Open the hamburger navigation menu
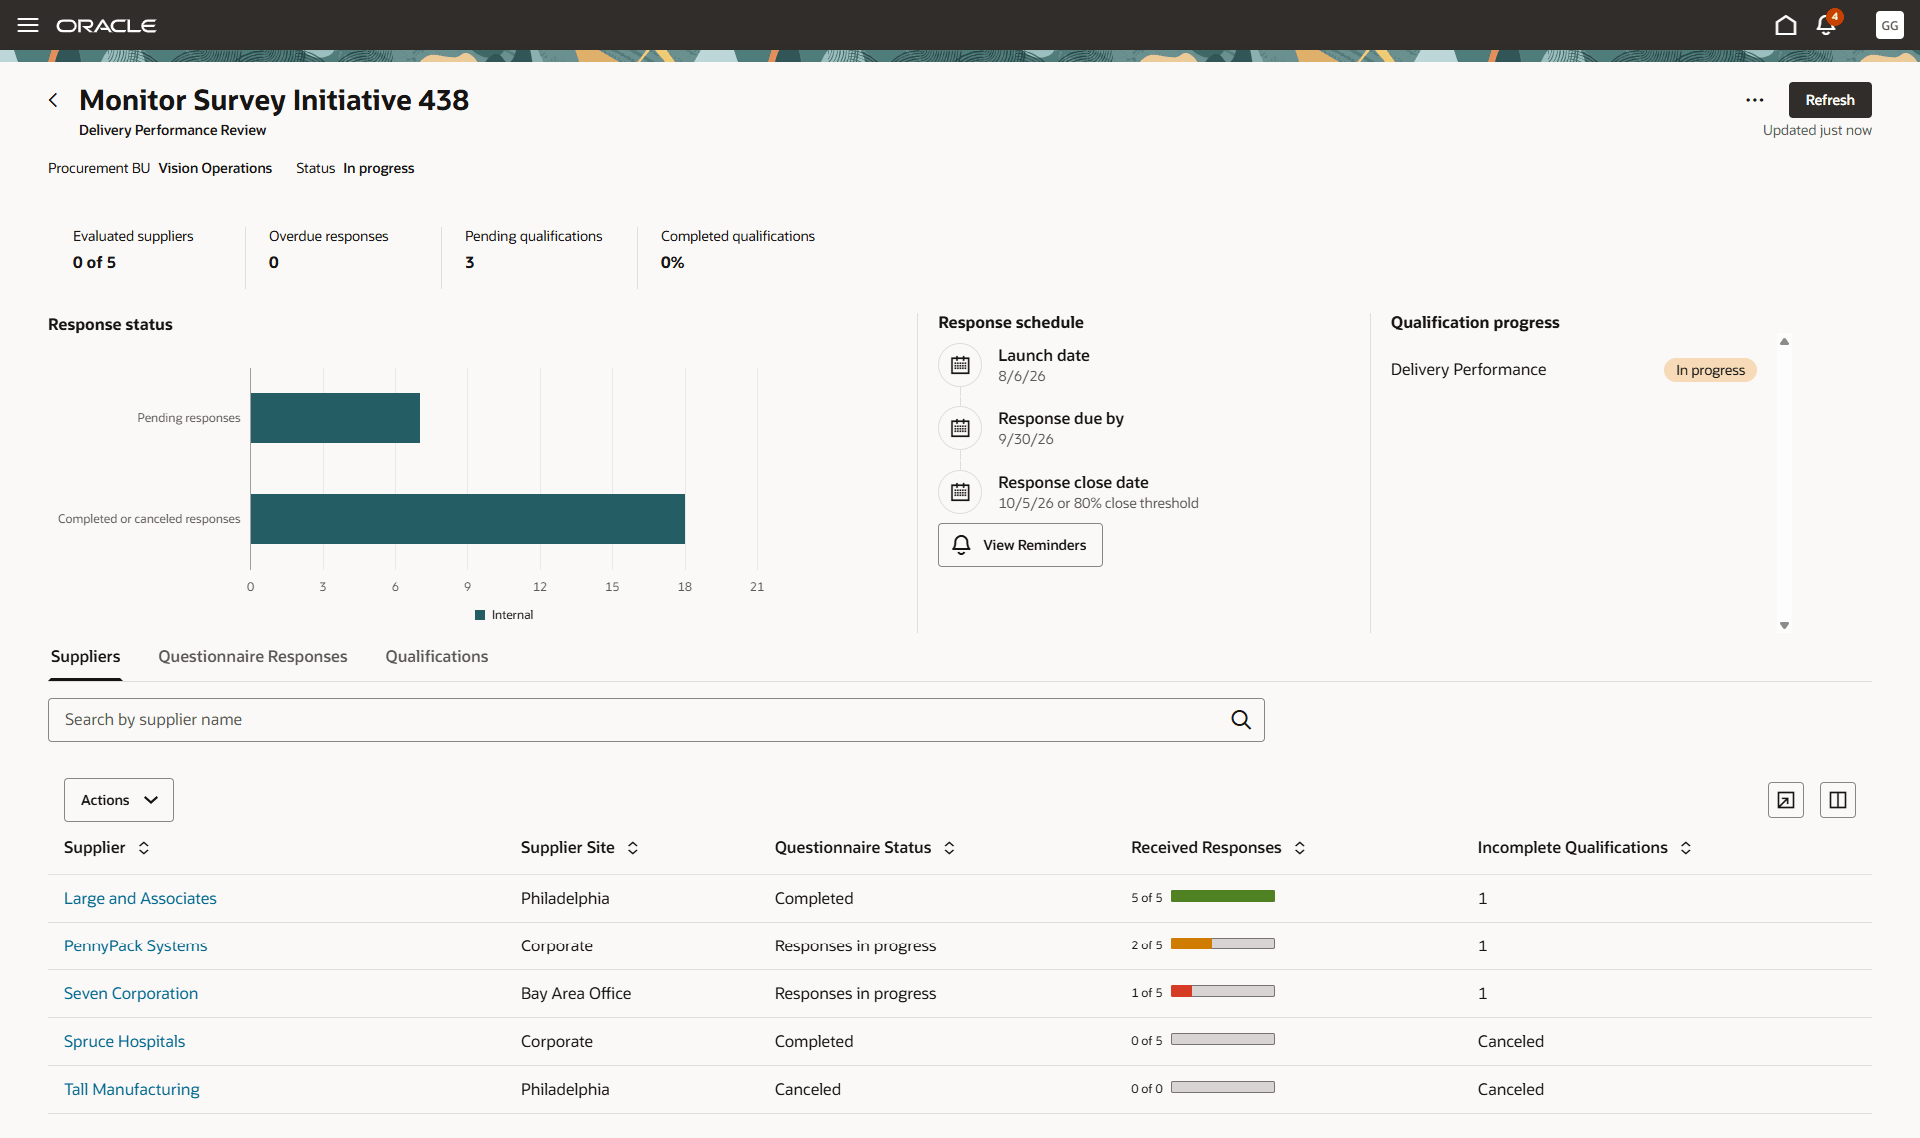Image resolution: width=1920 pixels, height=1138 pixels. 28,25
